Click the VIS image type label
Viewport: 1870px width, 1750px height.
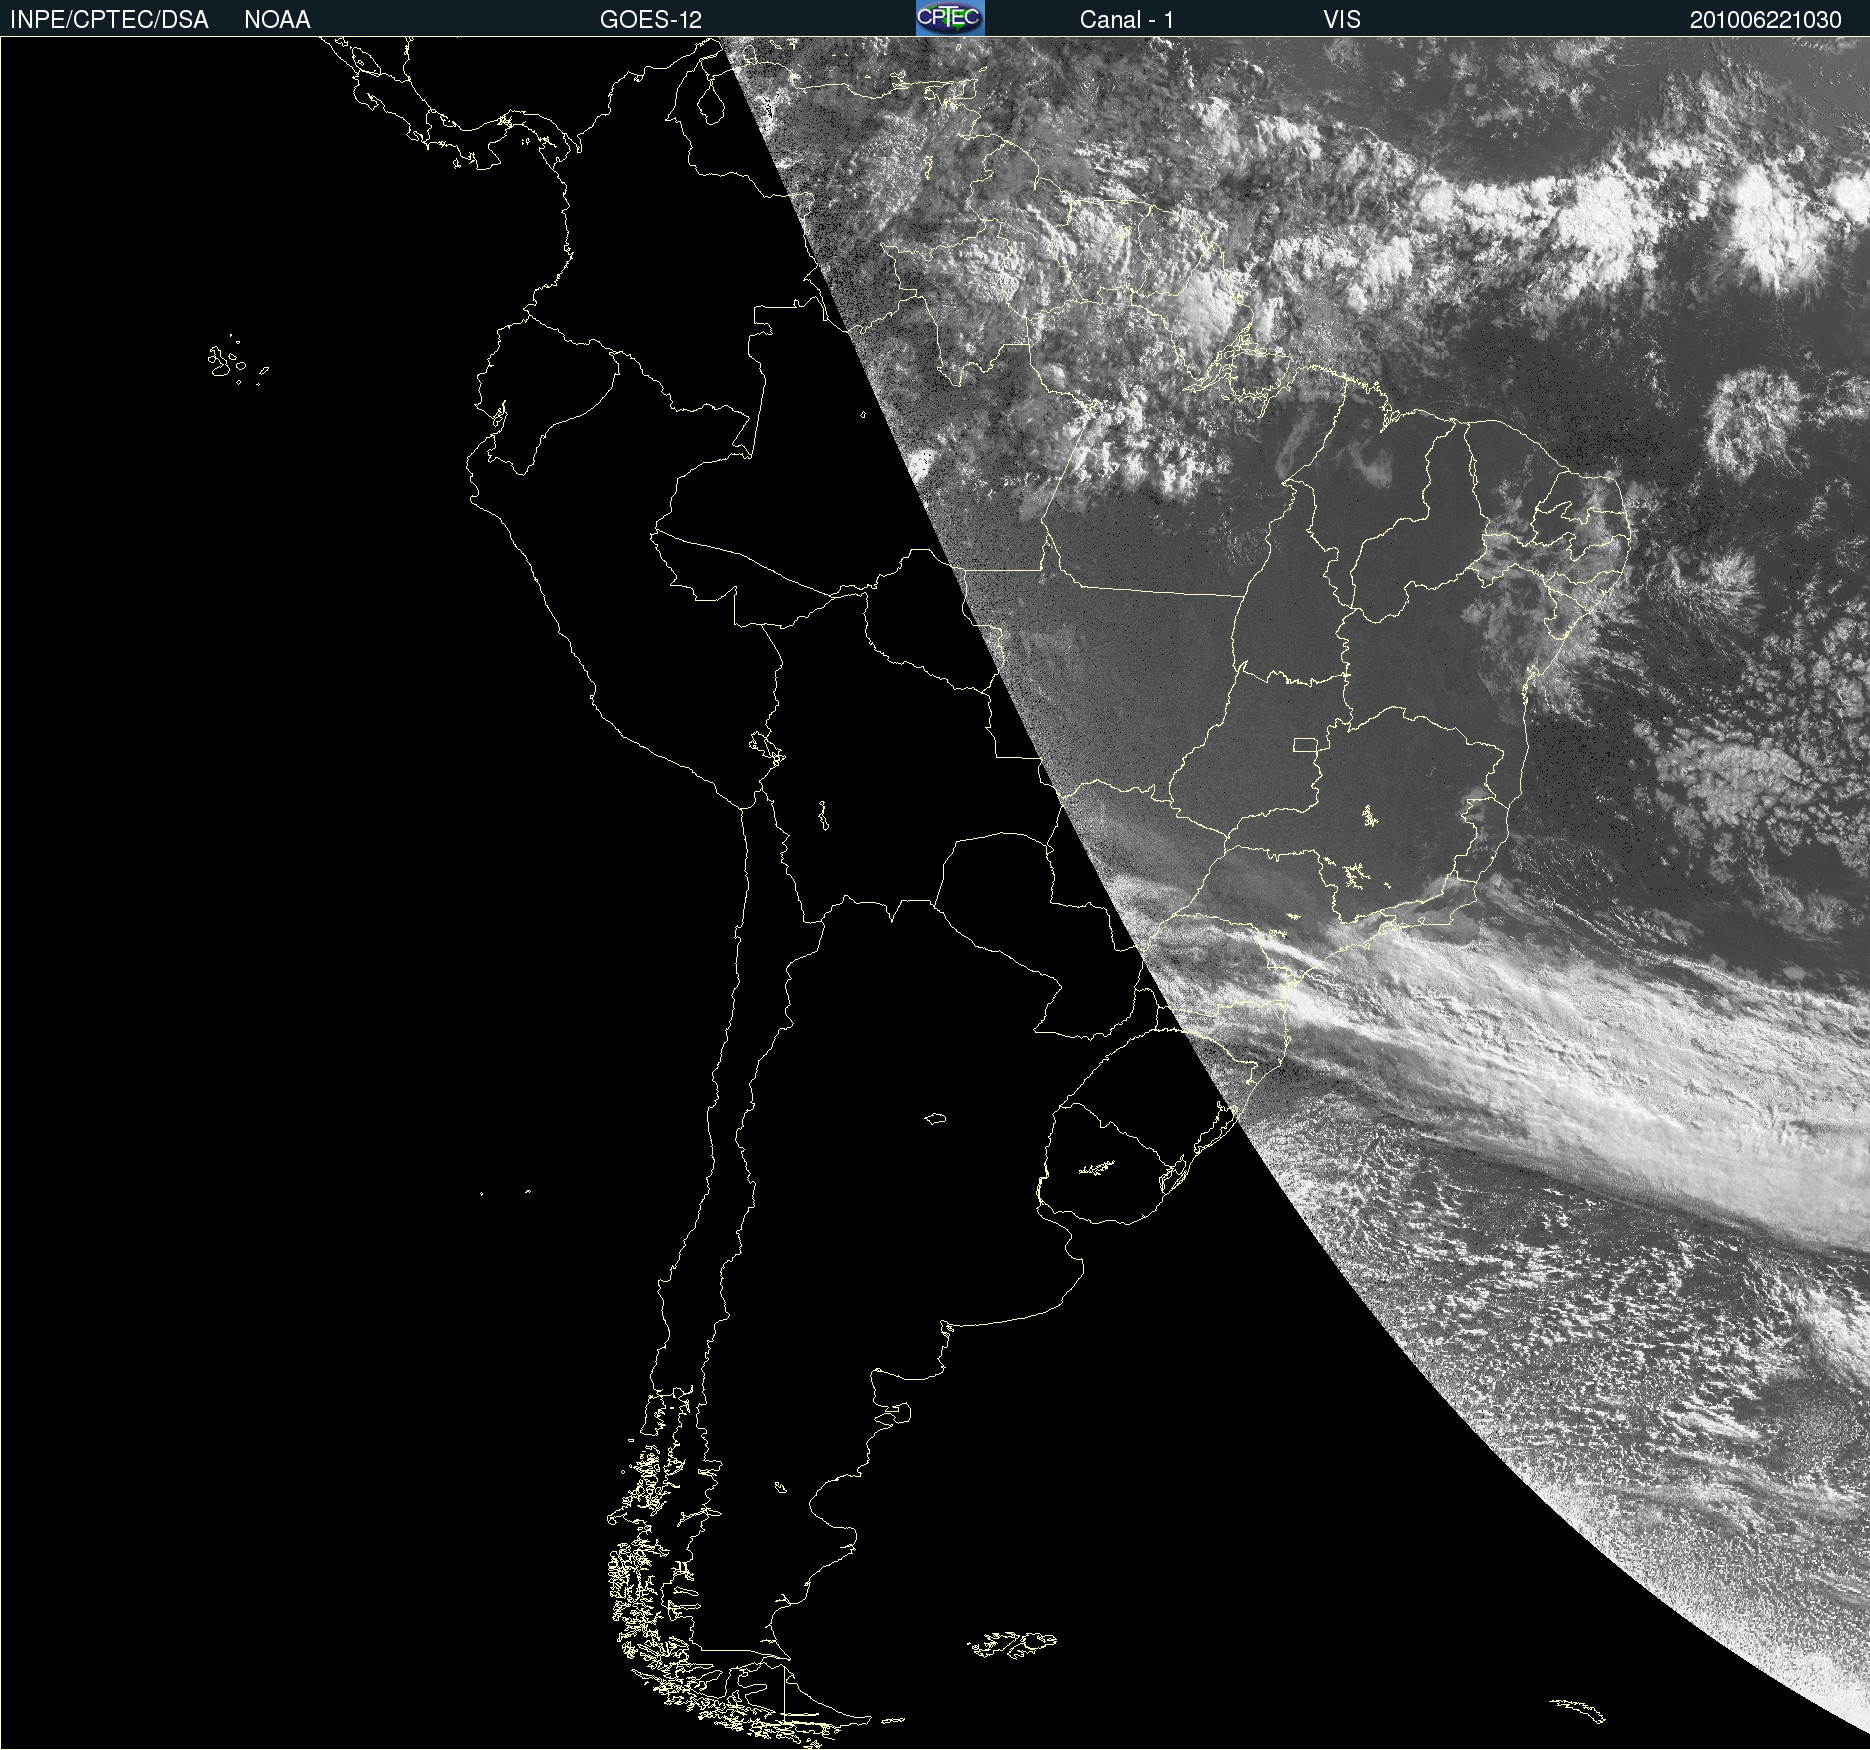click(1342, 20)
